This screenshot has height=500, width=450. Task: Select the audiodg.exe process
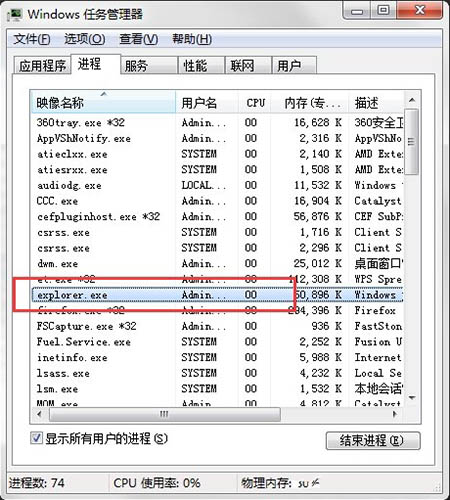click(x=217, y=185)
